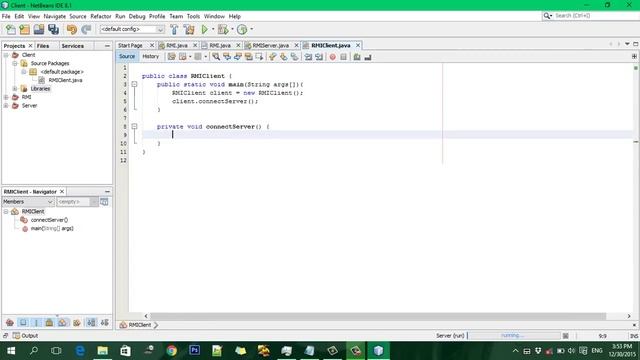Click the Open Project toolbar icon
The image size is (640, 360).
tap(39, 29)
